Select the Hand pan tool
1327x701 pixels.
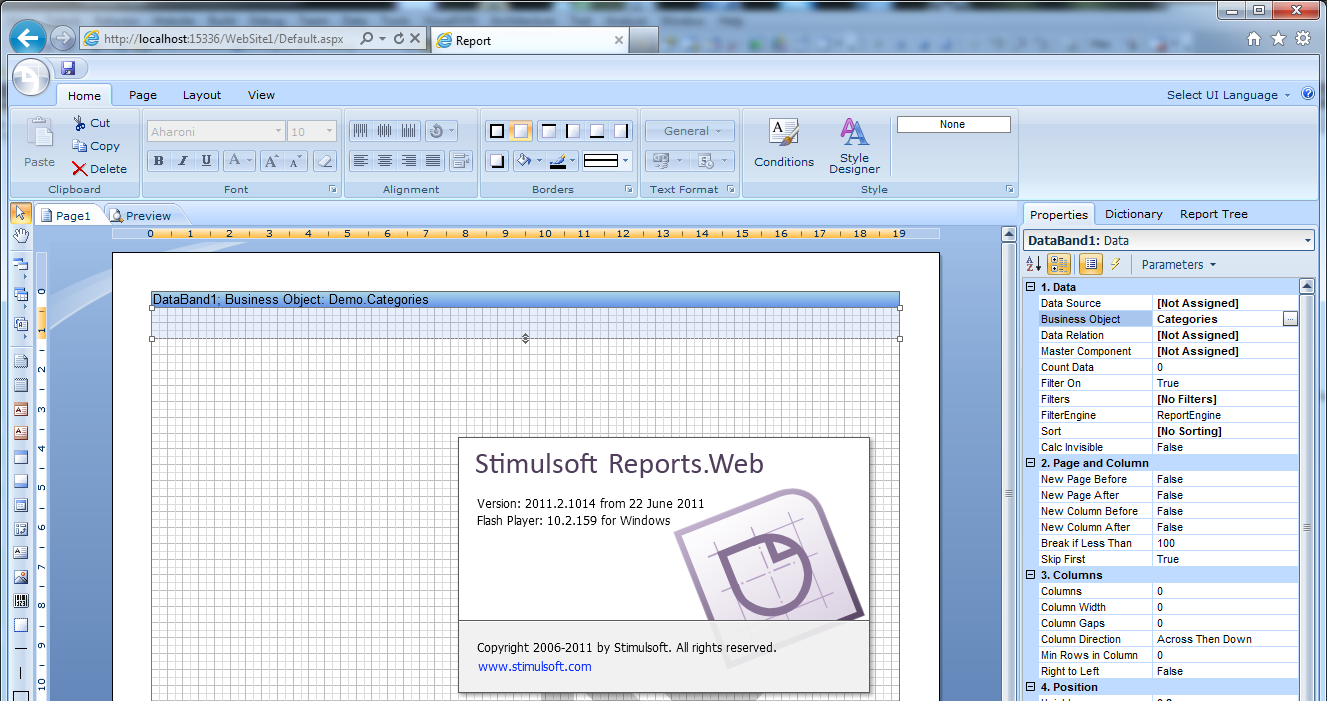tap(21, 236)
